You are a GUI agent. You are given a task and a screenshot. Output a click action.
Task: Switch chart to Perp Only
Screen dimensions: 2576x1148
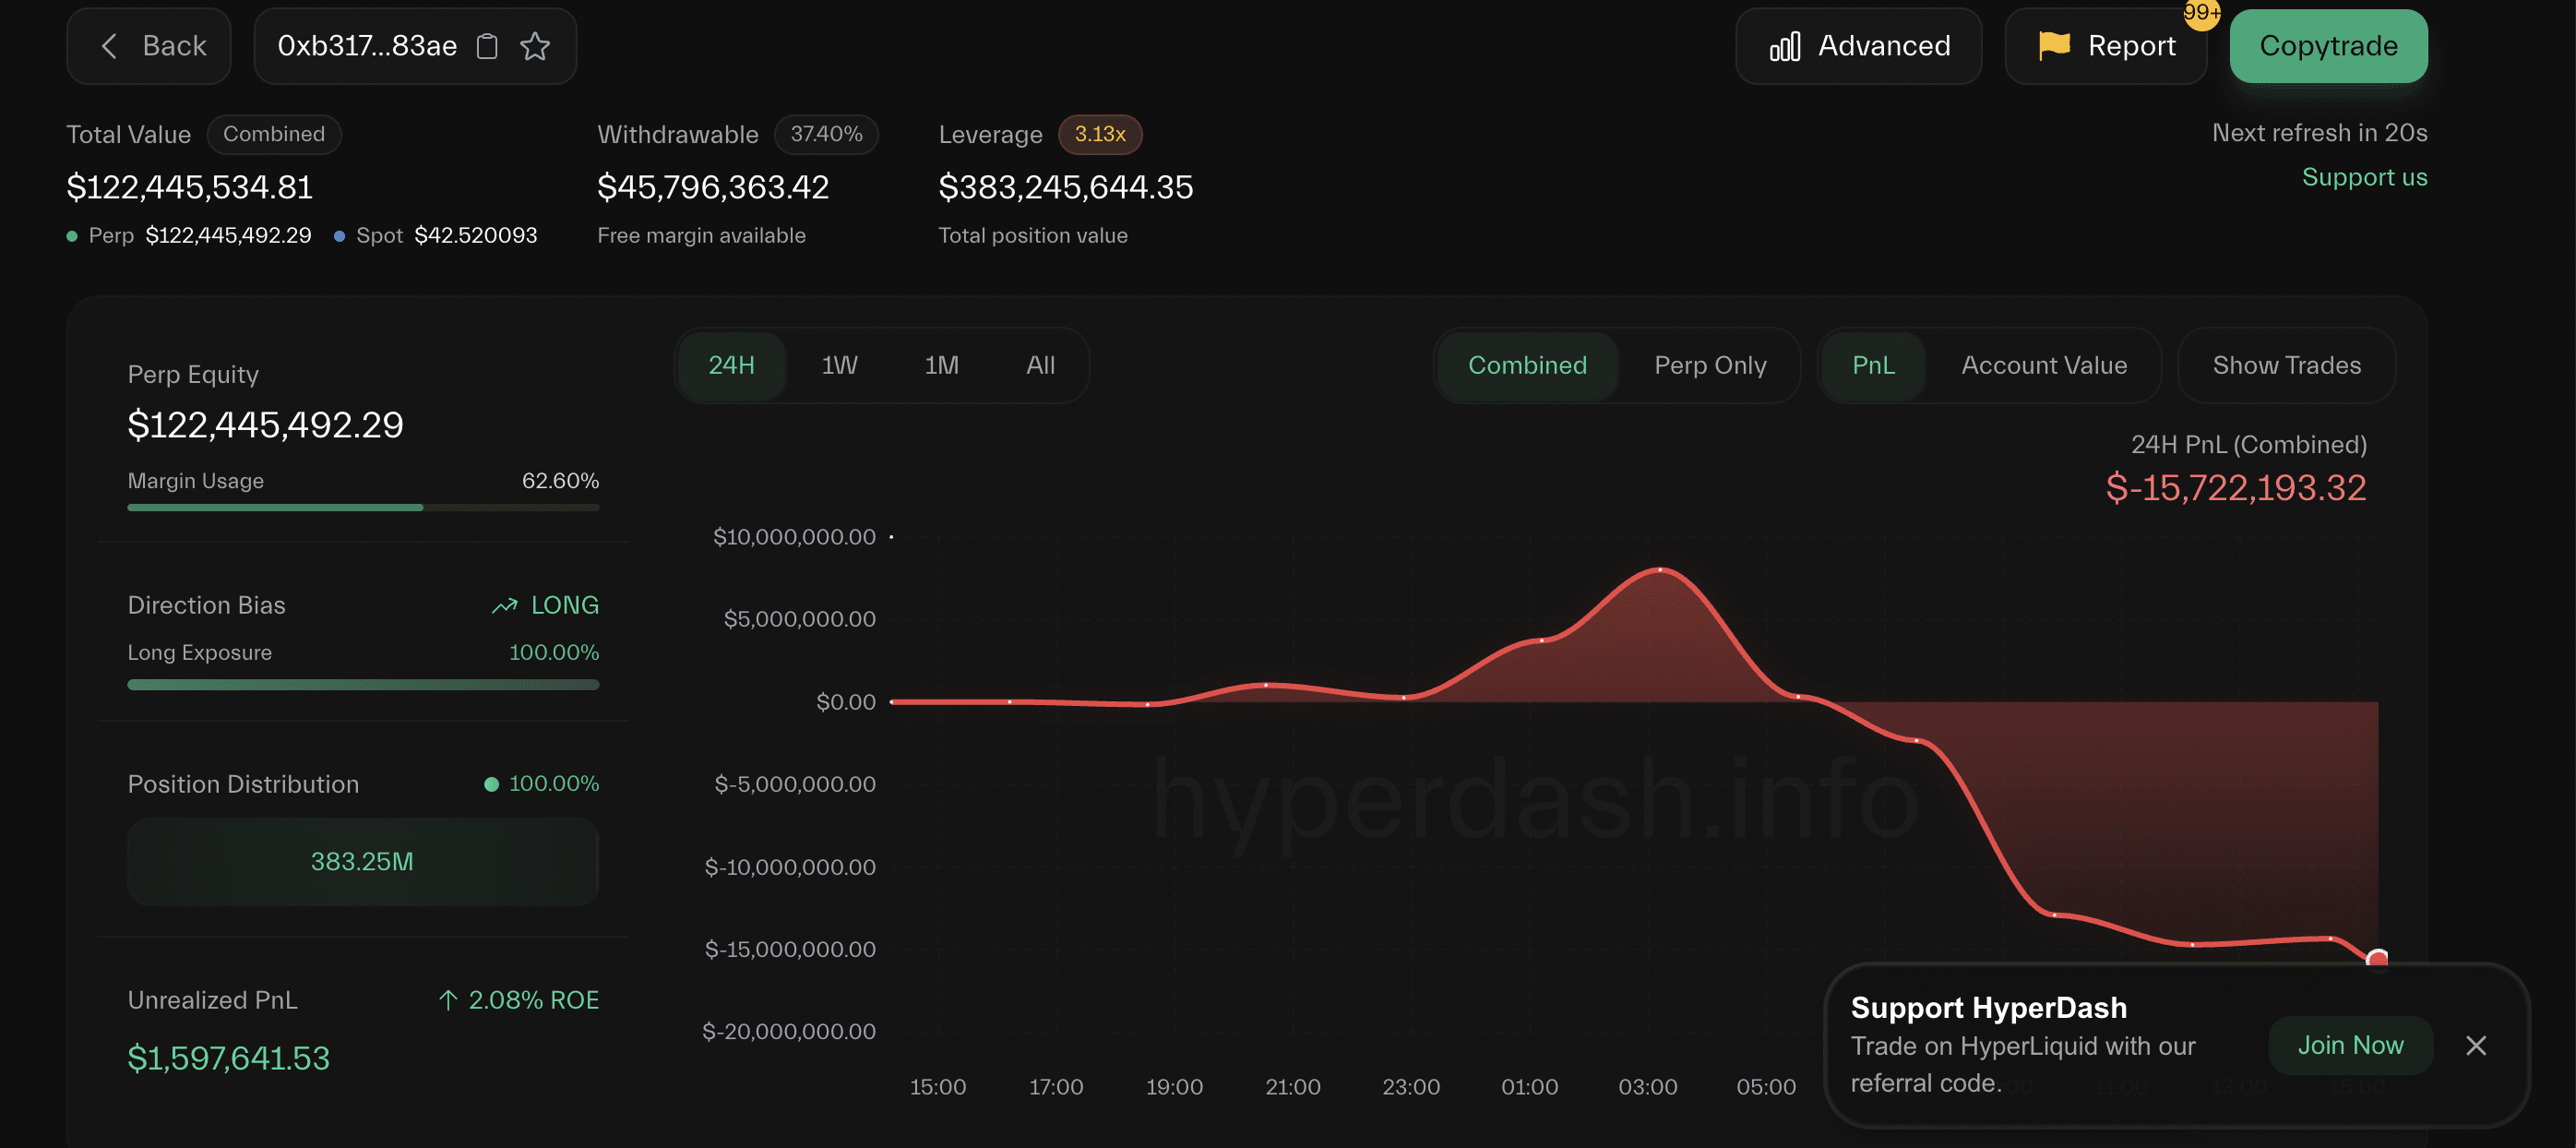pyautogui.click(x=1709, y=365)
